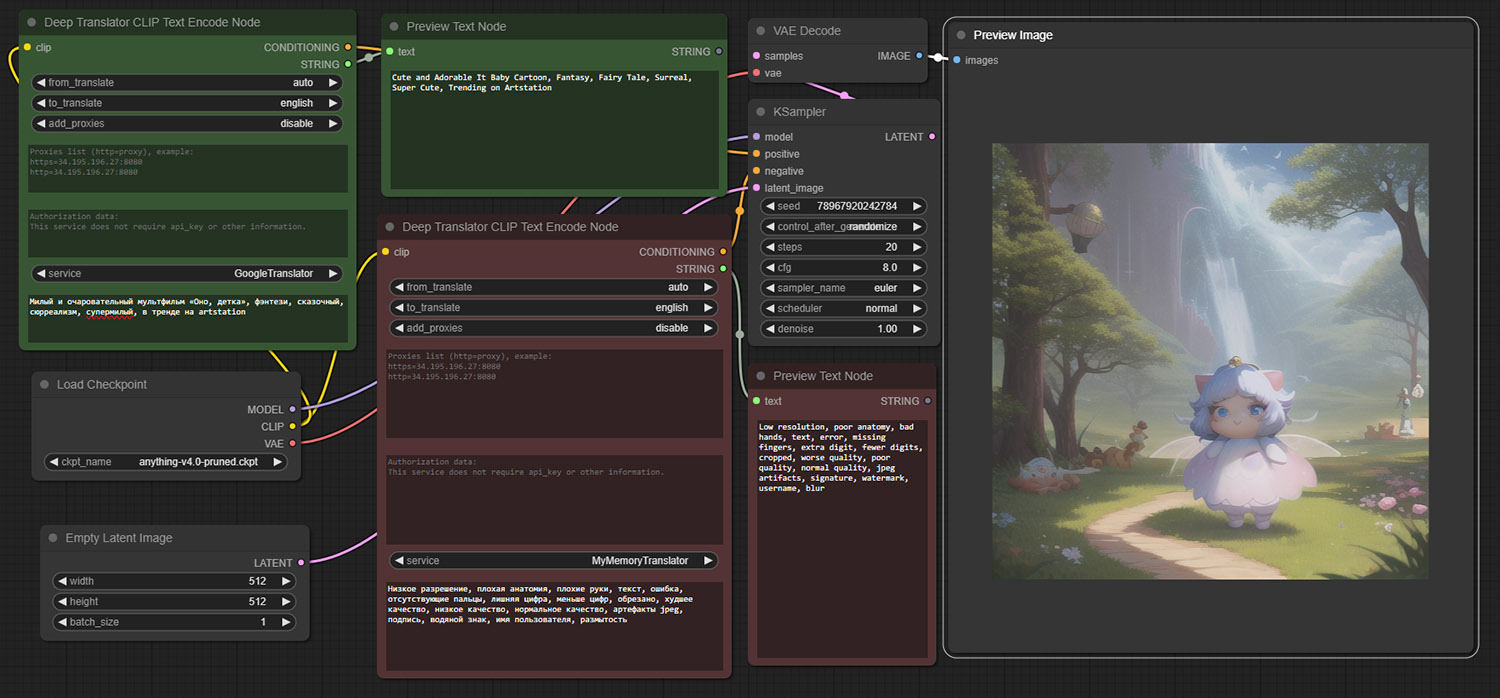The image size is (1500, 698).
Task: Collapse the Preview Image node with its dot
Action: 961,35
